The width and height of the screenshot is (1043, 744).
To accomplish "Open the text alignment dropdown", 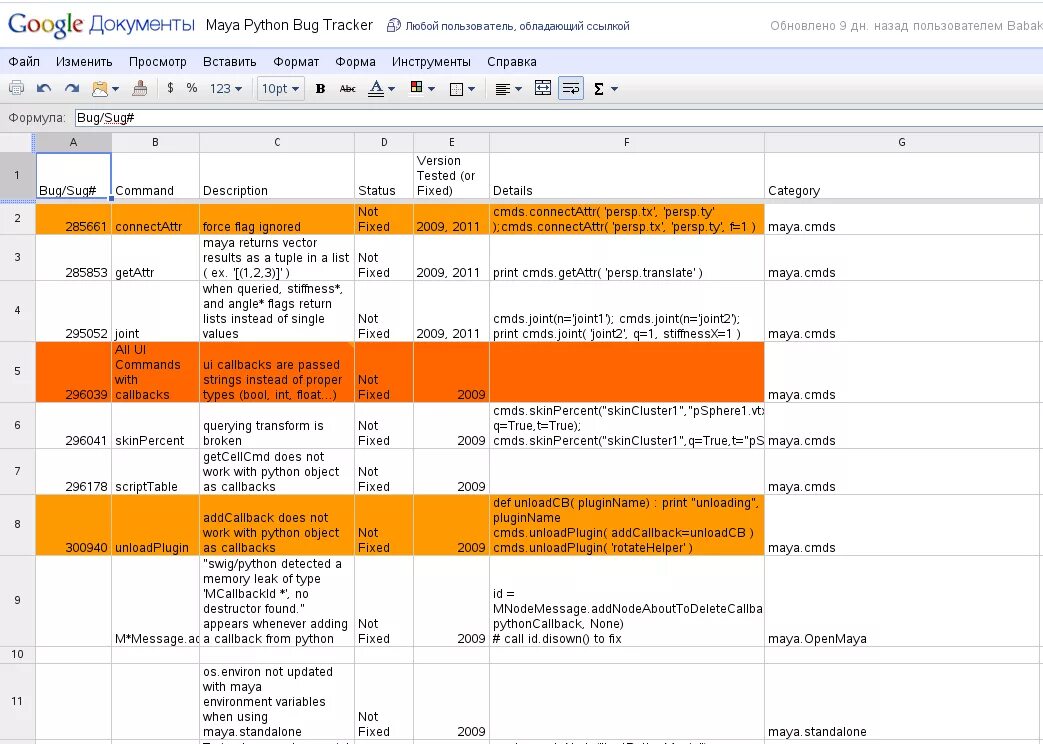I will [509, 89].
